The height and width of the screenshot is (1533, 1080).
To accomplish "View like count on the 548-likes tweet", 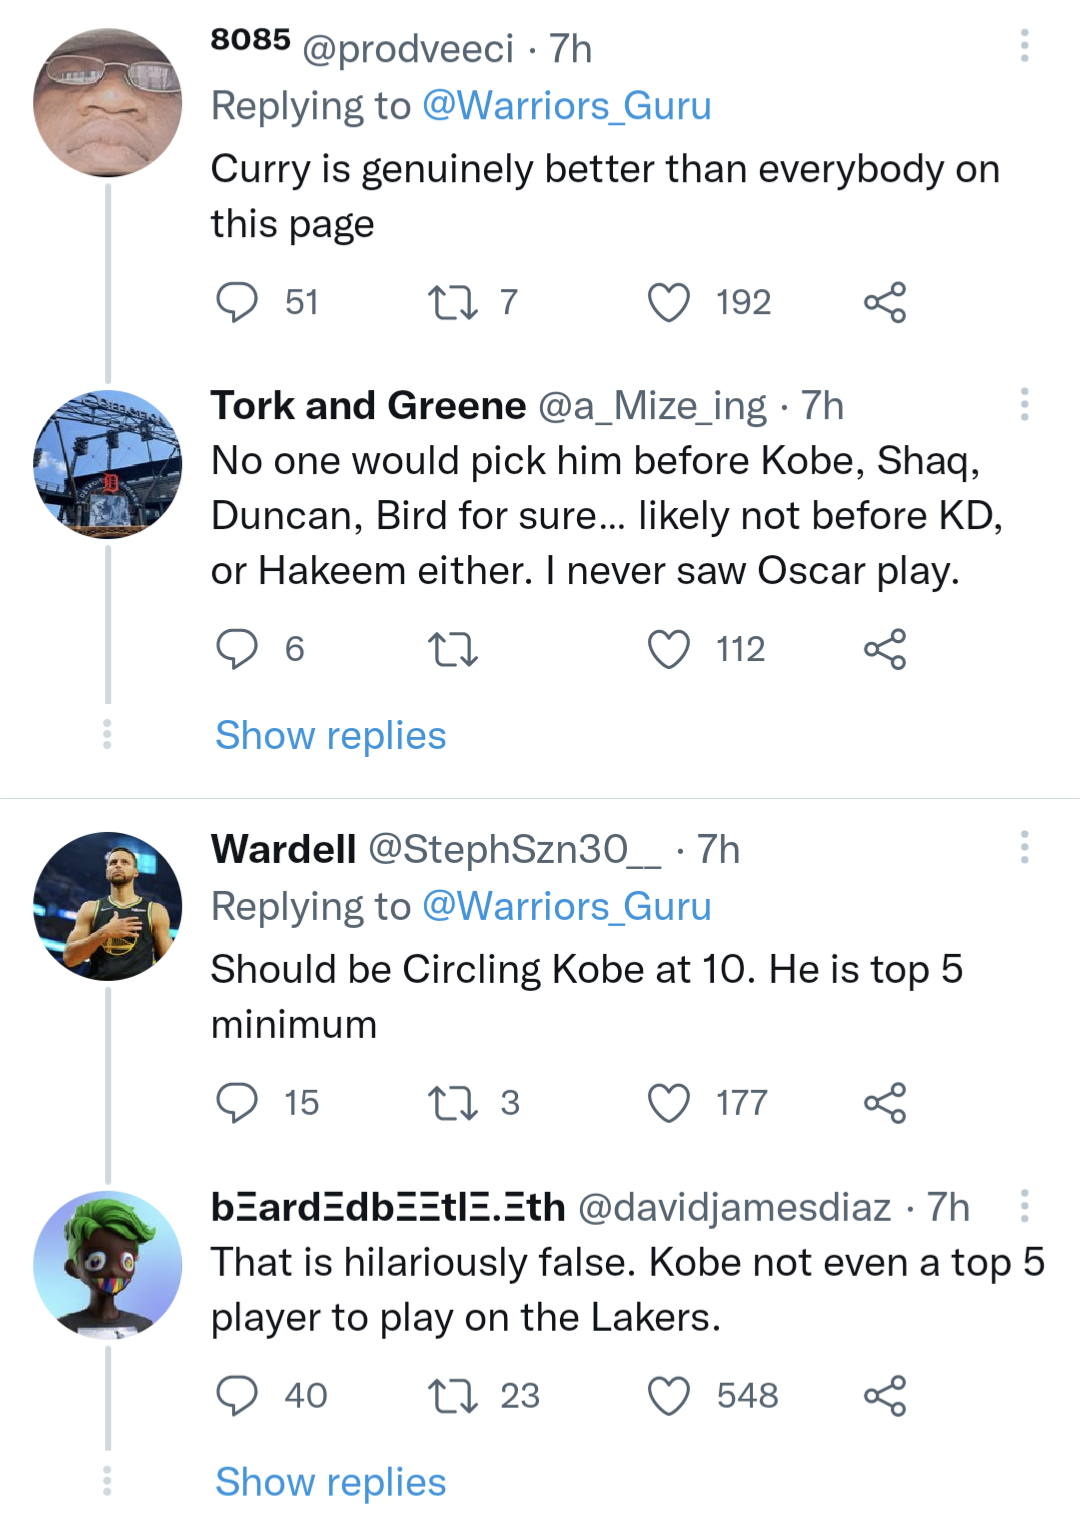I will (746, 1396).
